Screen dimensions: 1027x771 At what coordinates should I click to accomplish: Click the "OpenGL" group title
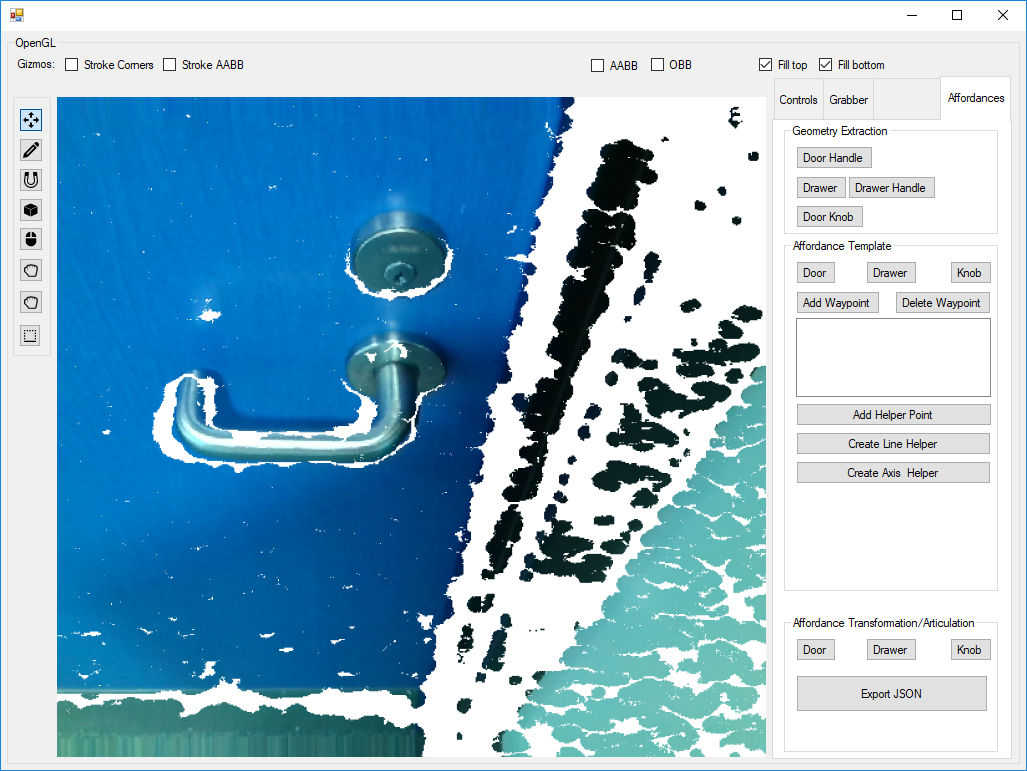35,43
